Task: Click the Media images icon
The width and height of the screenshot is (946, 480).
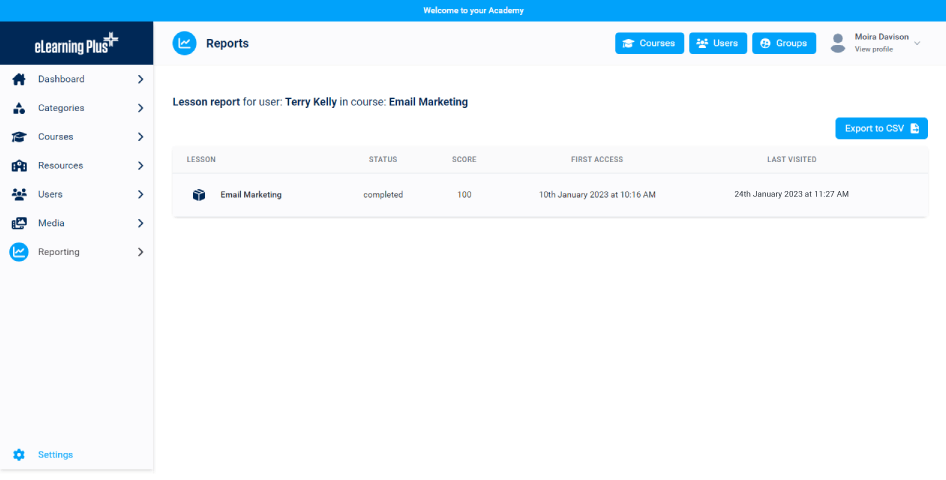Action: pos(19,223)
